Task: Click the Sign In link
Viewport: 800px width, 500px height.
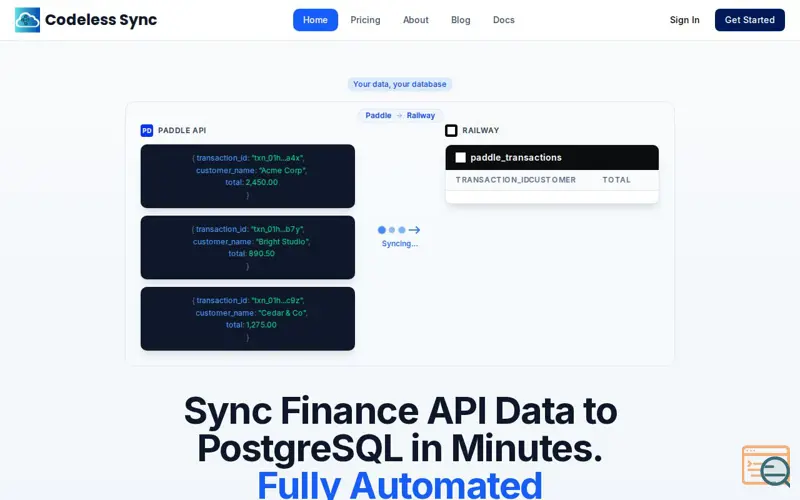Action: [684, 20]
